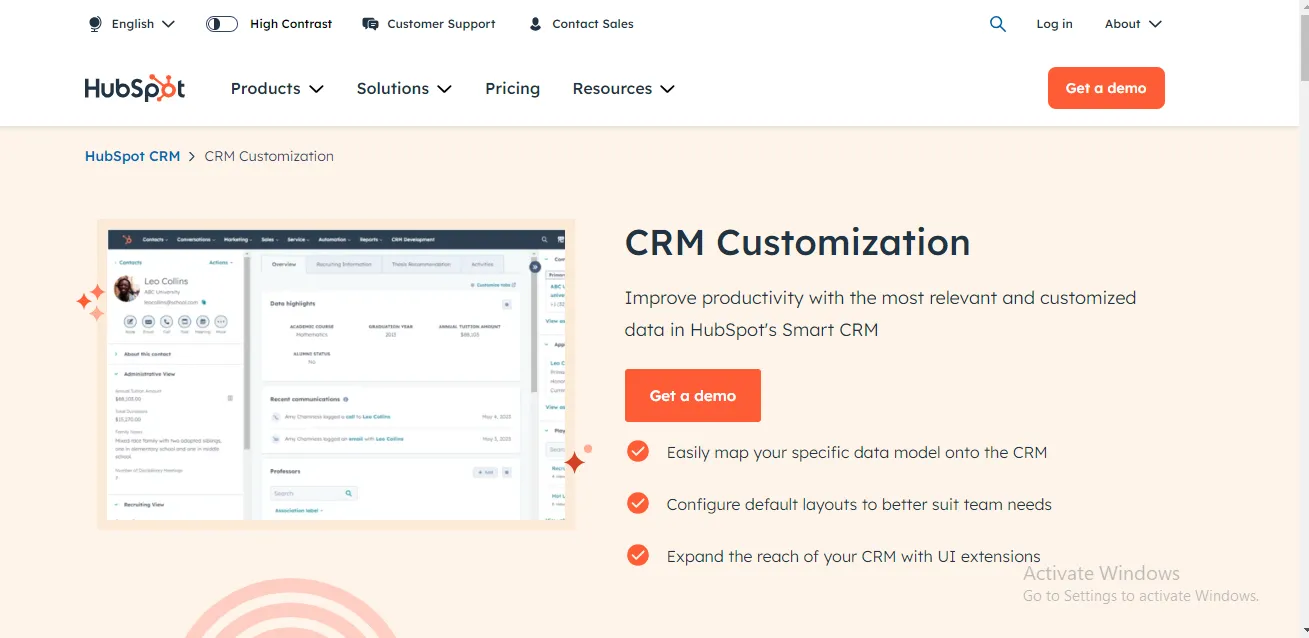Go to HubSpot CRM breadcrumb link

[x=132, y=156]
